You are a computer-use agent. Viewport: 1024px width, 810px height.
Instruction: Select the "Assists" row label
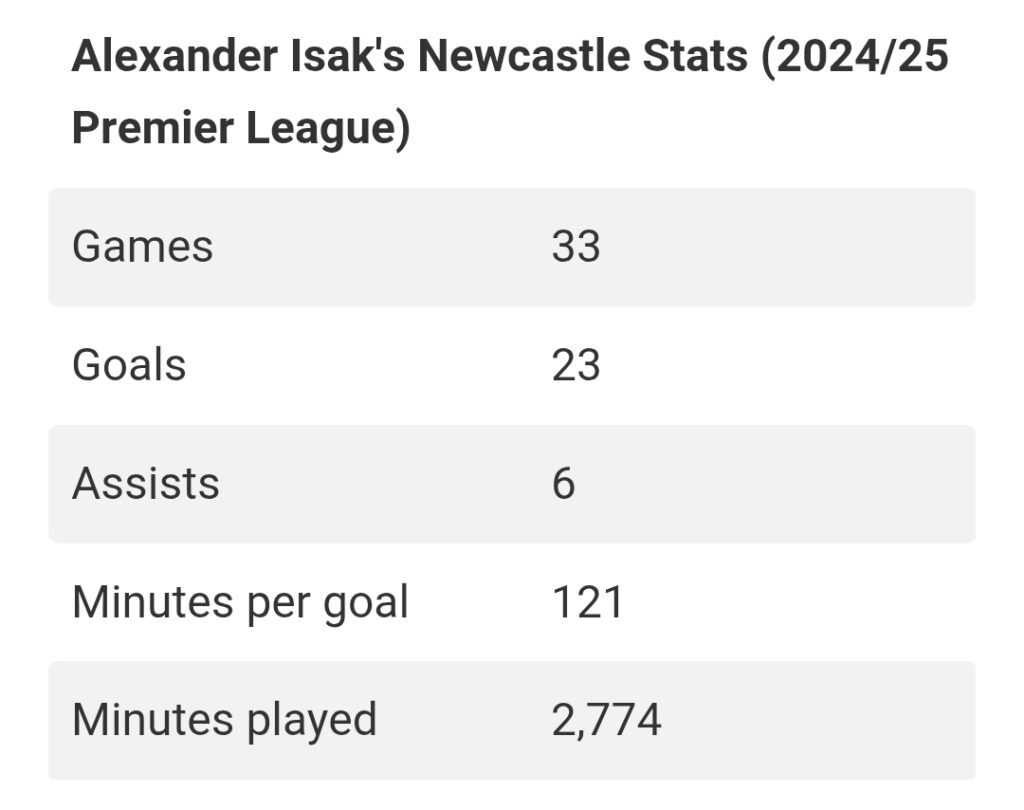click(x=146, y=484)
